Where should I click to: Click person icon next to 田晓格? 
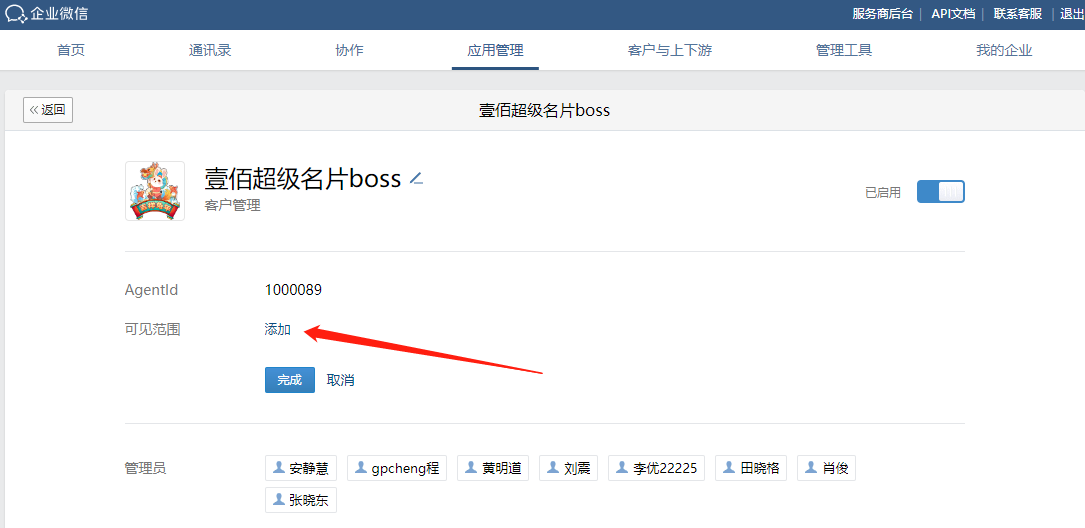click(729, 468)
